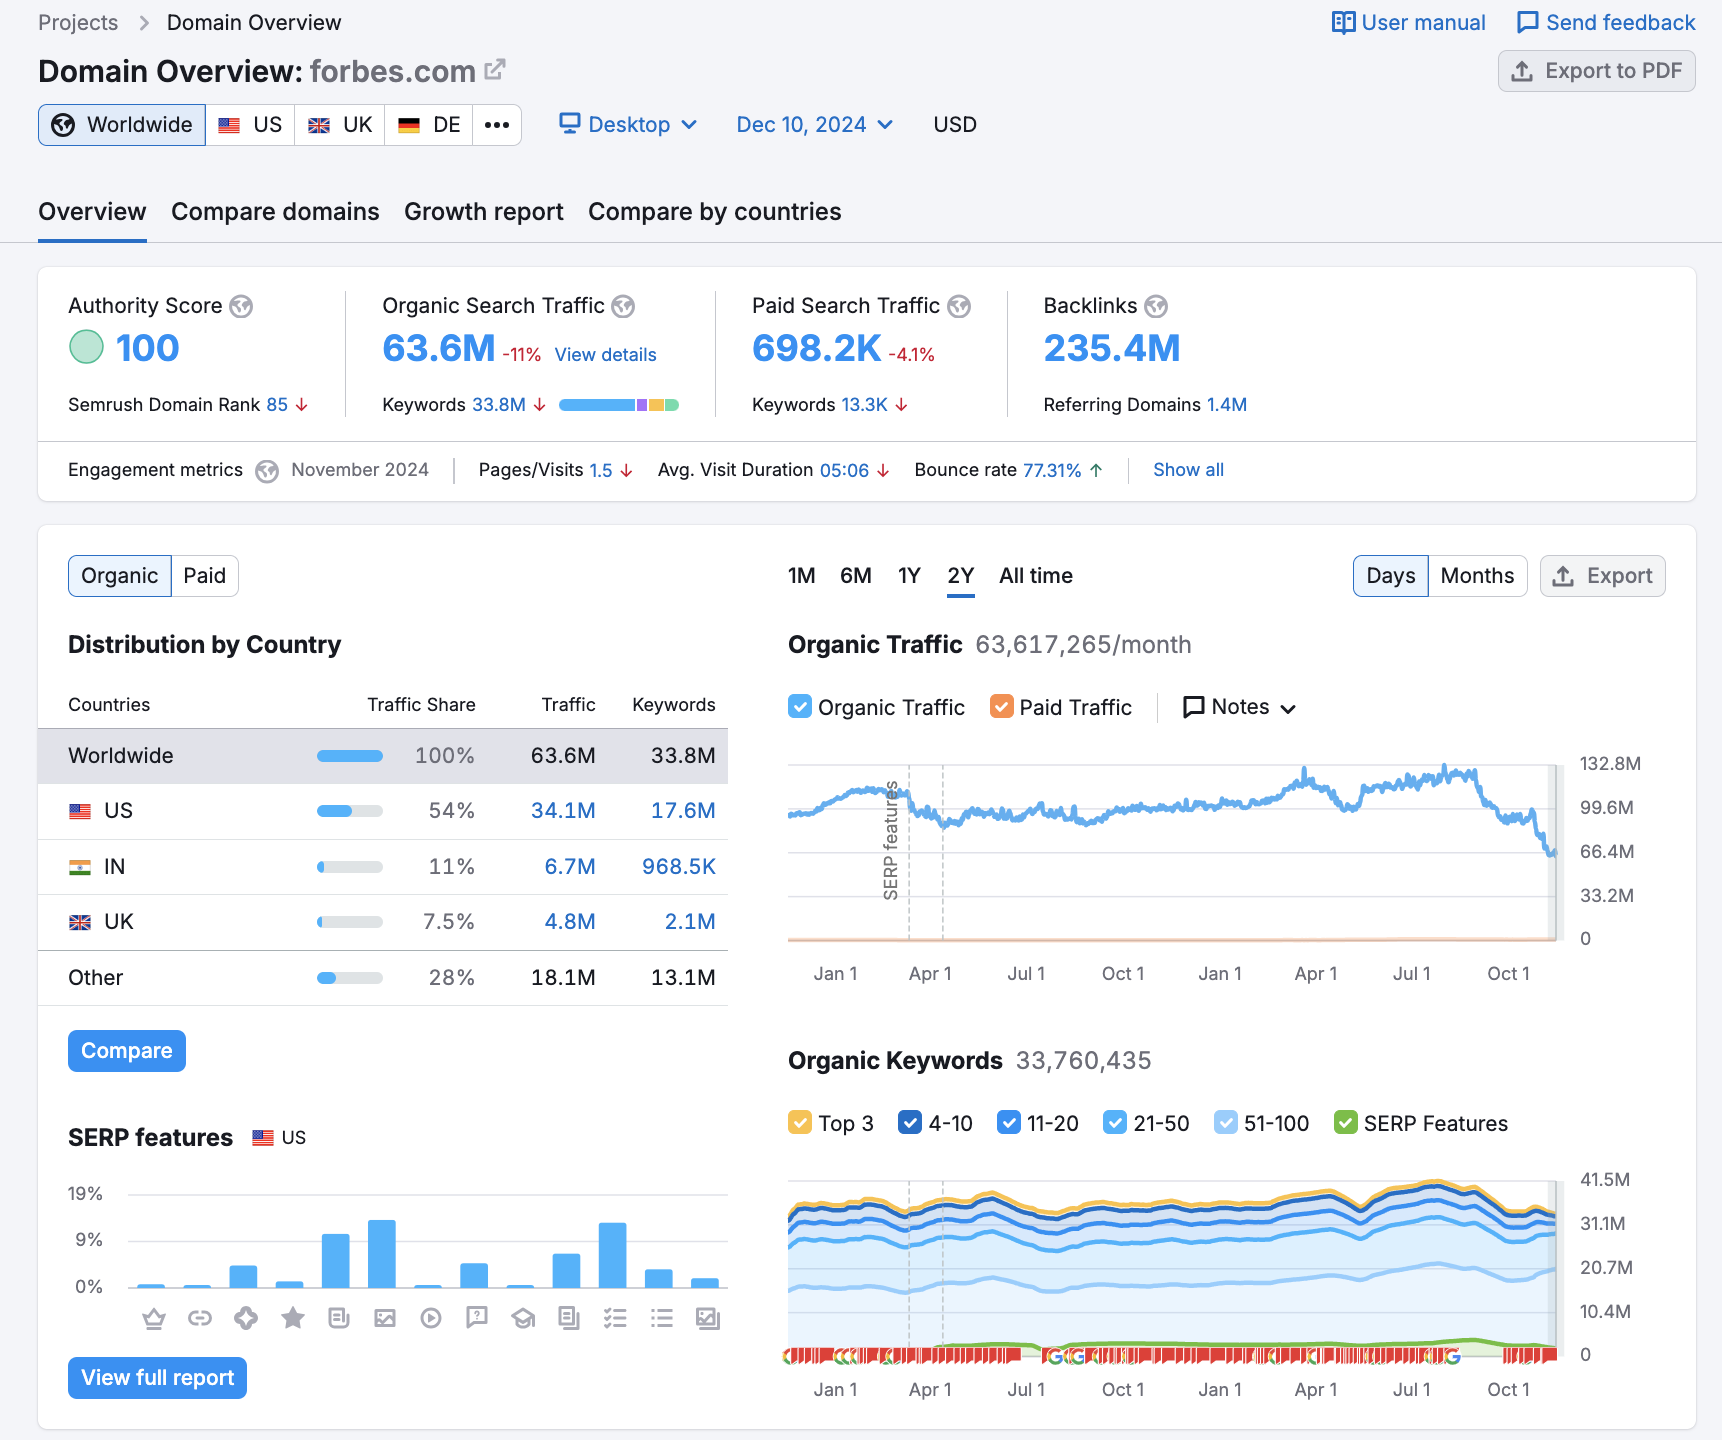Select the Compare domains tab
The width and height of the screenshot is (1722, 1440).
click(275, 212)
